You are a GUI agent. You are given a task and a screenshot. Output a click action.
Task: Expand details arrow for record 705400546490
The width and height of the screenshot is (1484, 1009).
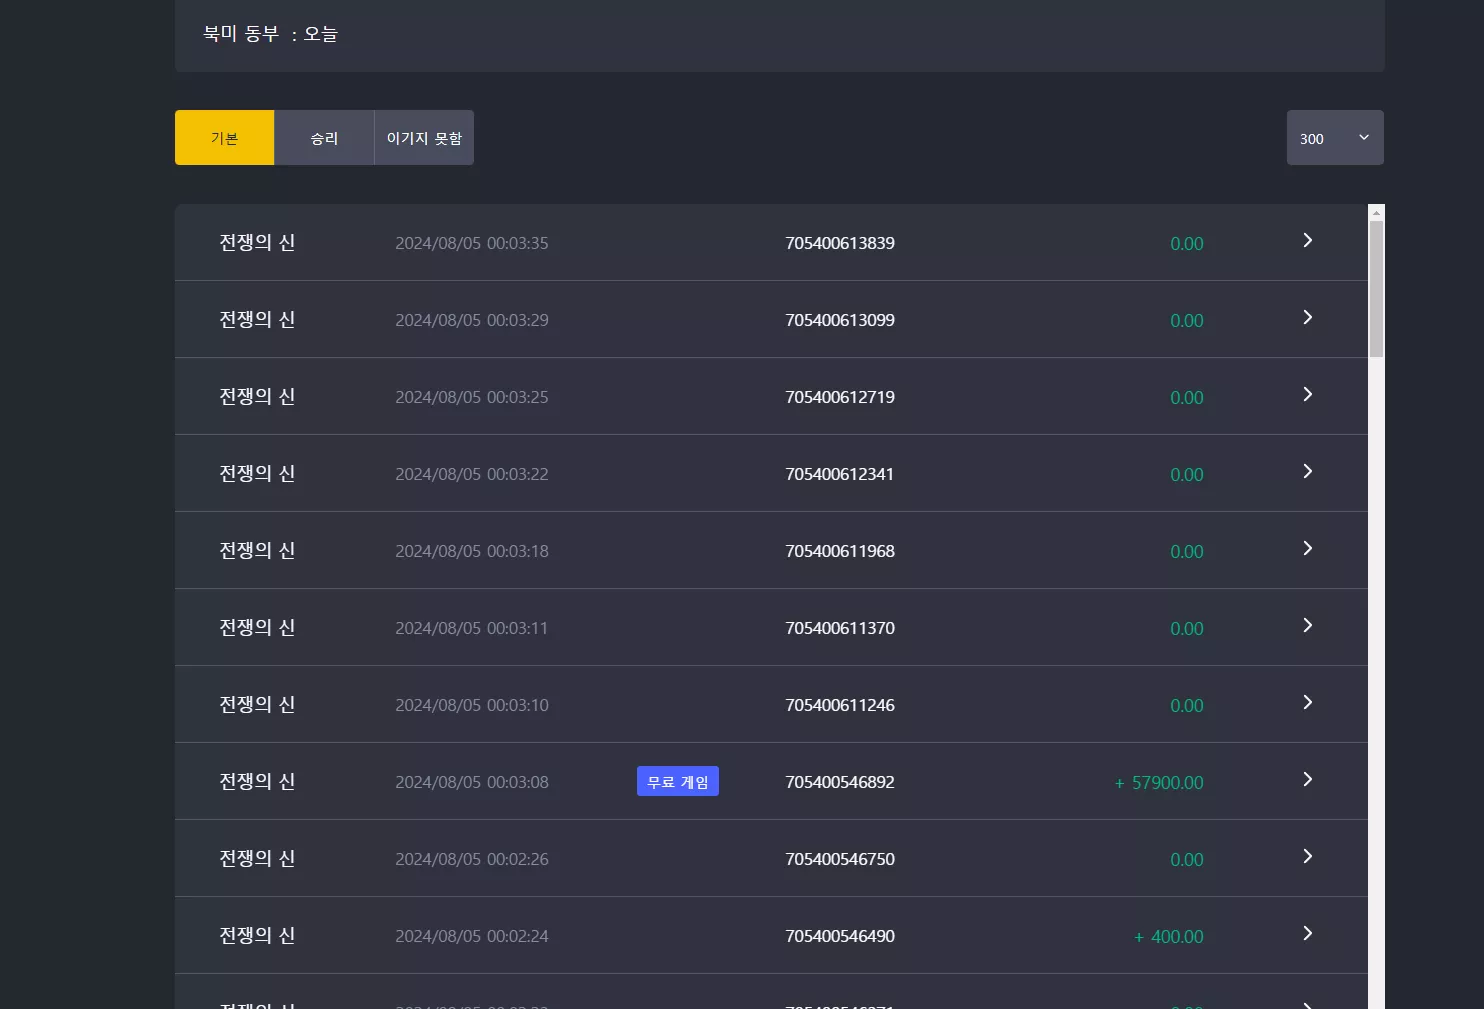1307,933
